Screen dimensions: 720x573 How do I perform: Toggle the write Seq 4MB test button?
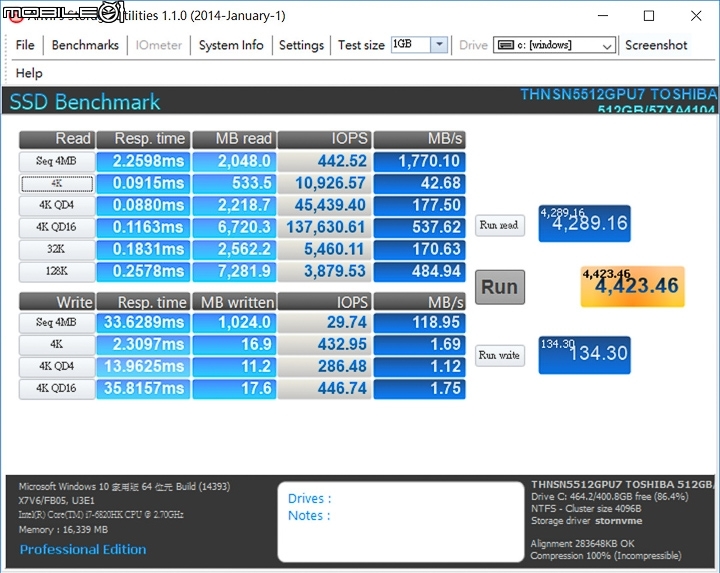(x=57, y=322)
